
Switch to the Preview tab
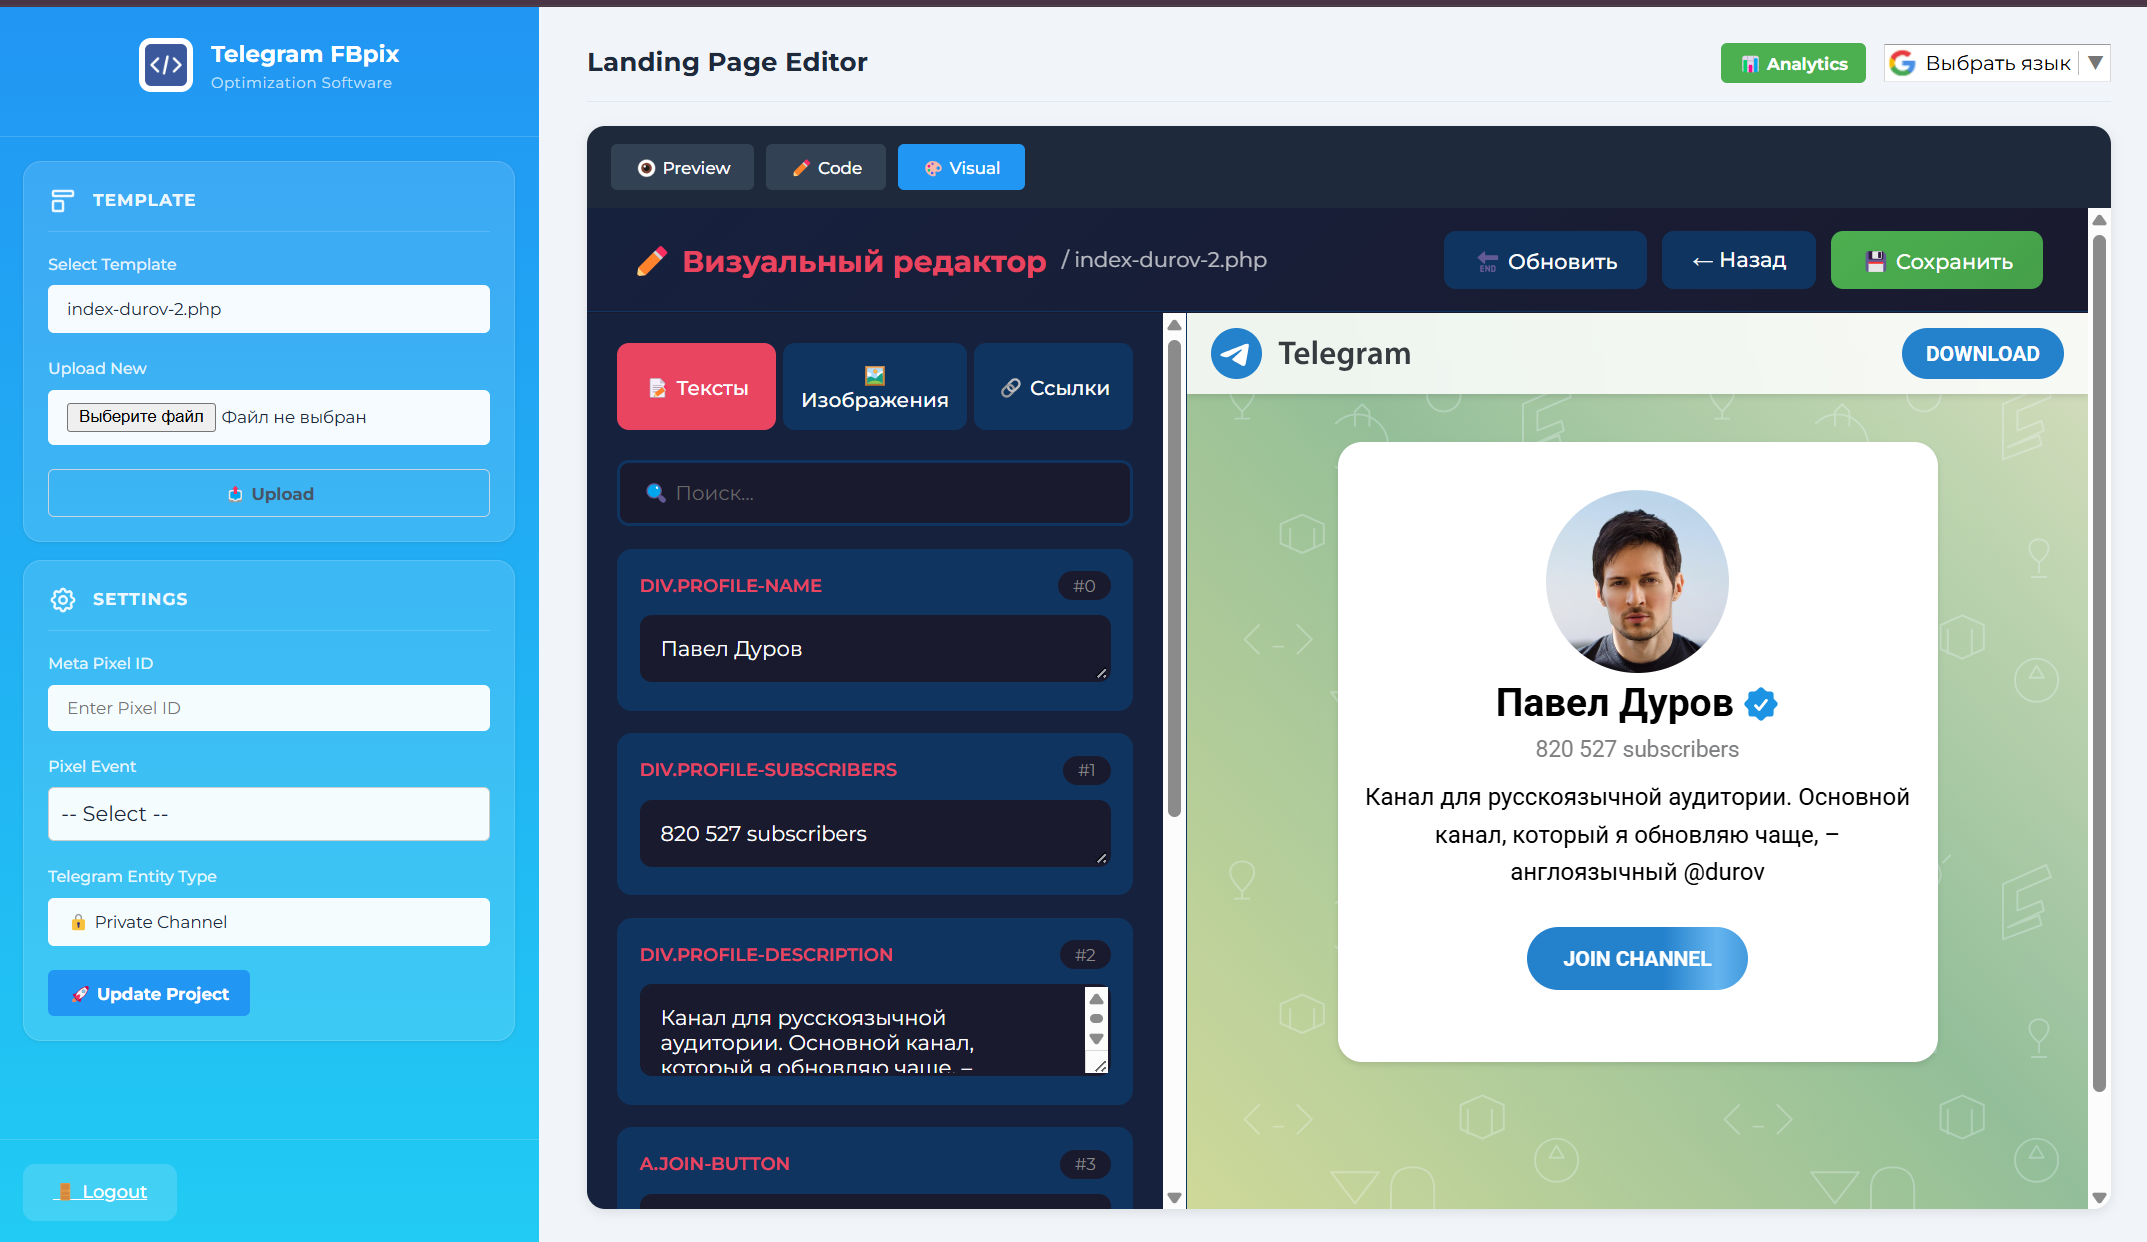pos(683,168)
